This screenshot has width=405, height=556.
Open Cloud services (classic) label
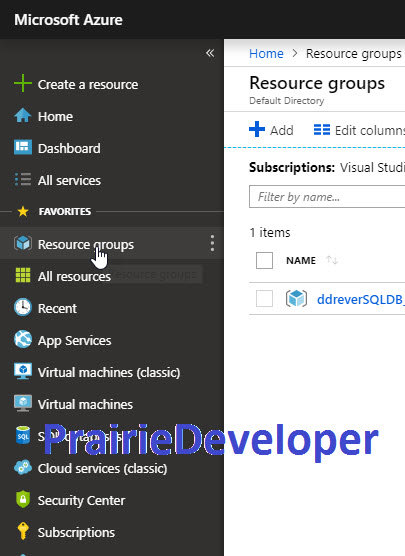102,468
